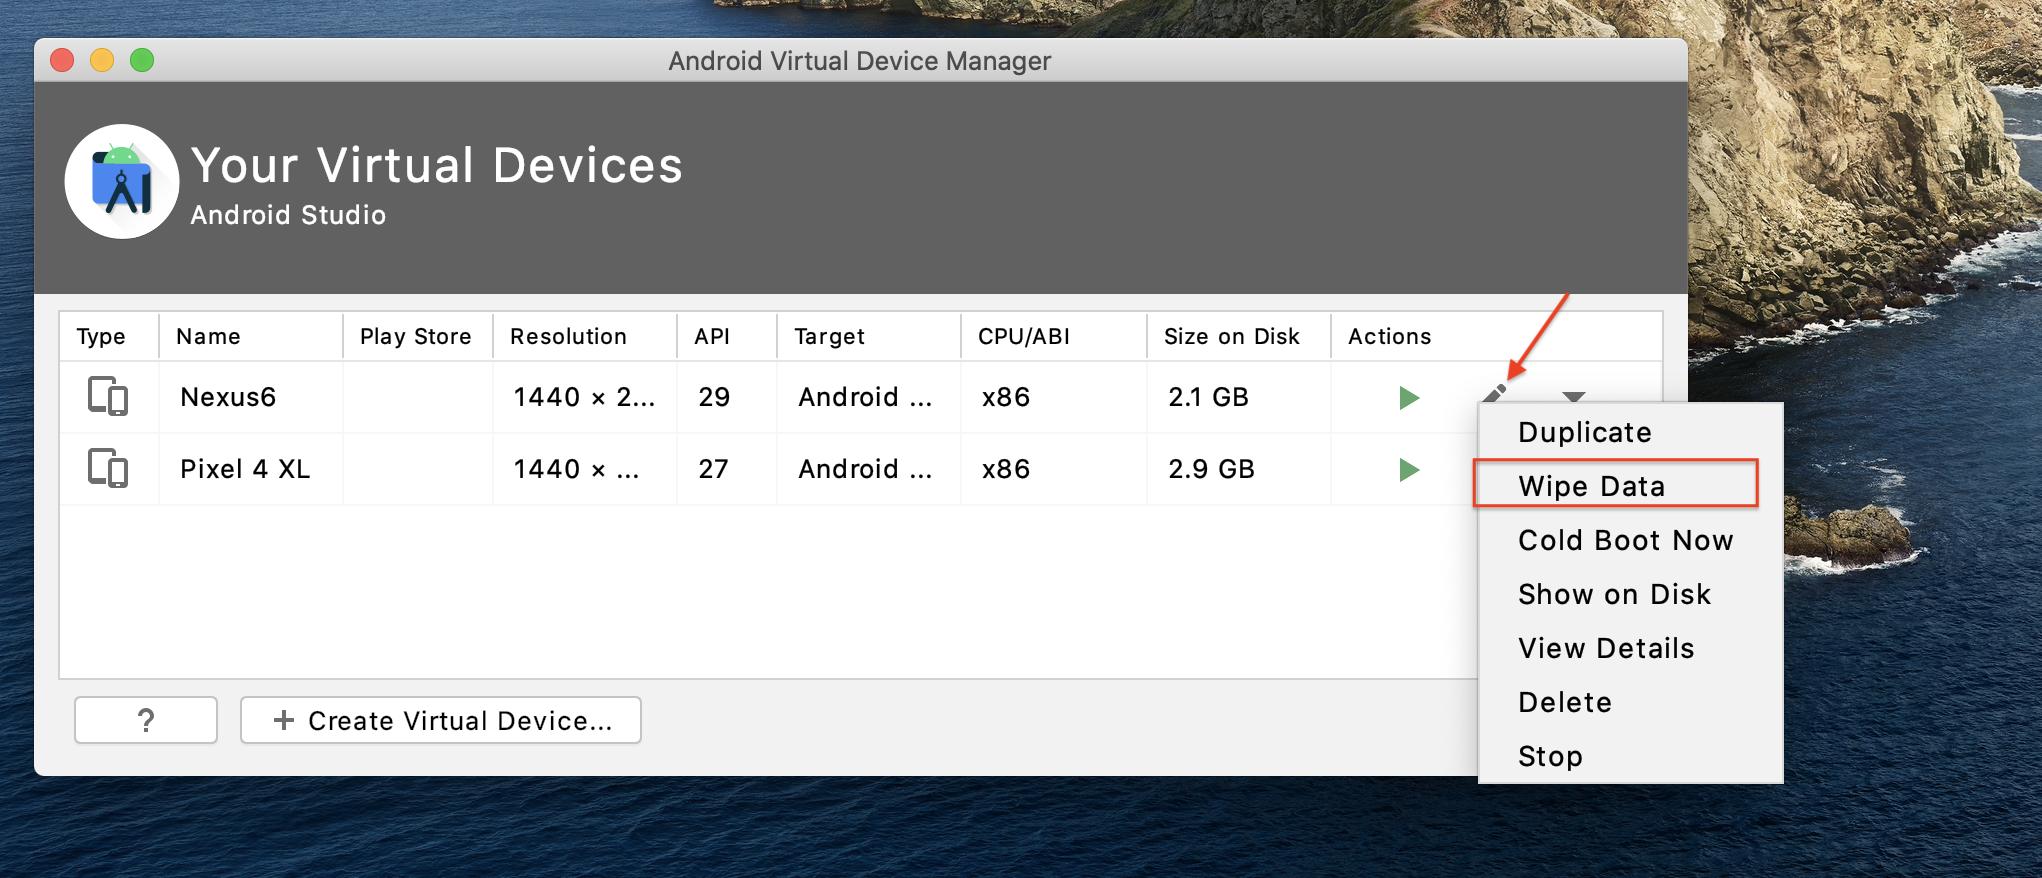Select Stop from the actions menu
Viewport: 2042px width, 878px height.
[1550, 756]
